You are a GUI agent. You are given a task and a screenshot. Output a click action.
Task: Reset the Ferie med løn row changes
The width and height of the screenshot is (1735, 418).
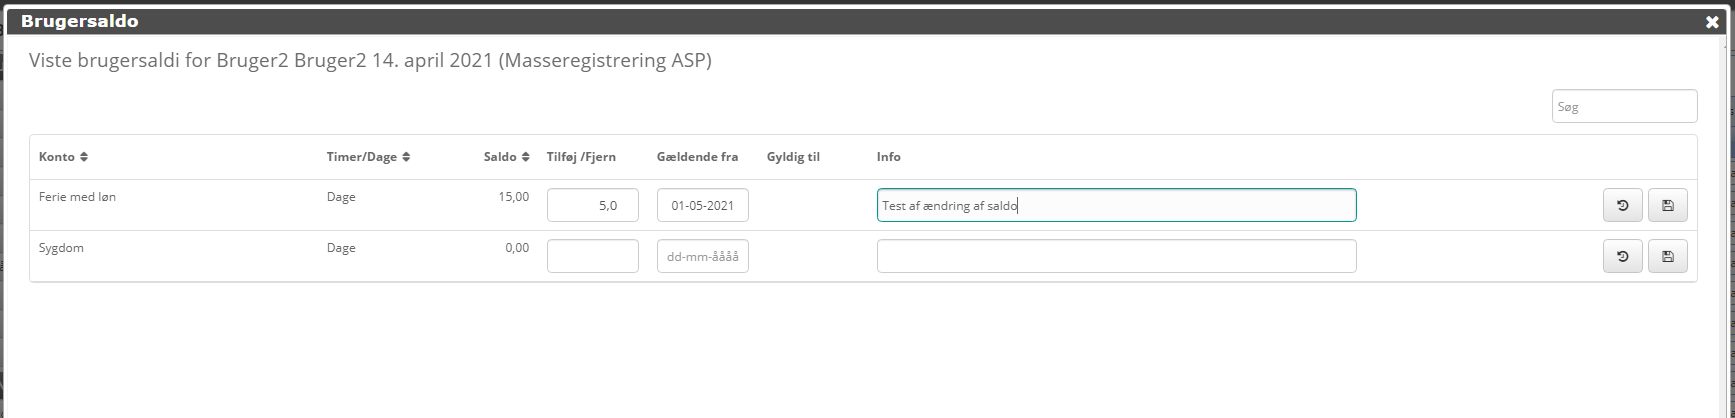pyautogui.click(x=1622, y=205)
